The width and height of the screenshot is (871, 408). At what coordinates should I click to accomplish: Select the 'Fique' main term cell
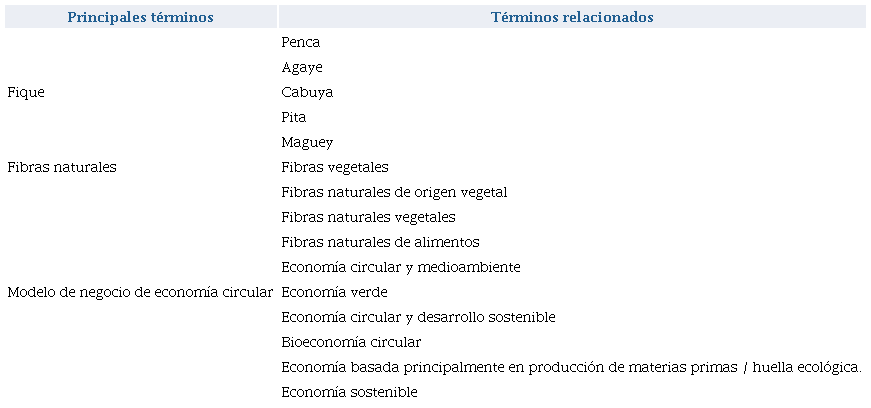click(26, 92)
